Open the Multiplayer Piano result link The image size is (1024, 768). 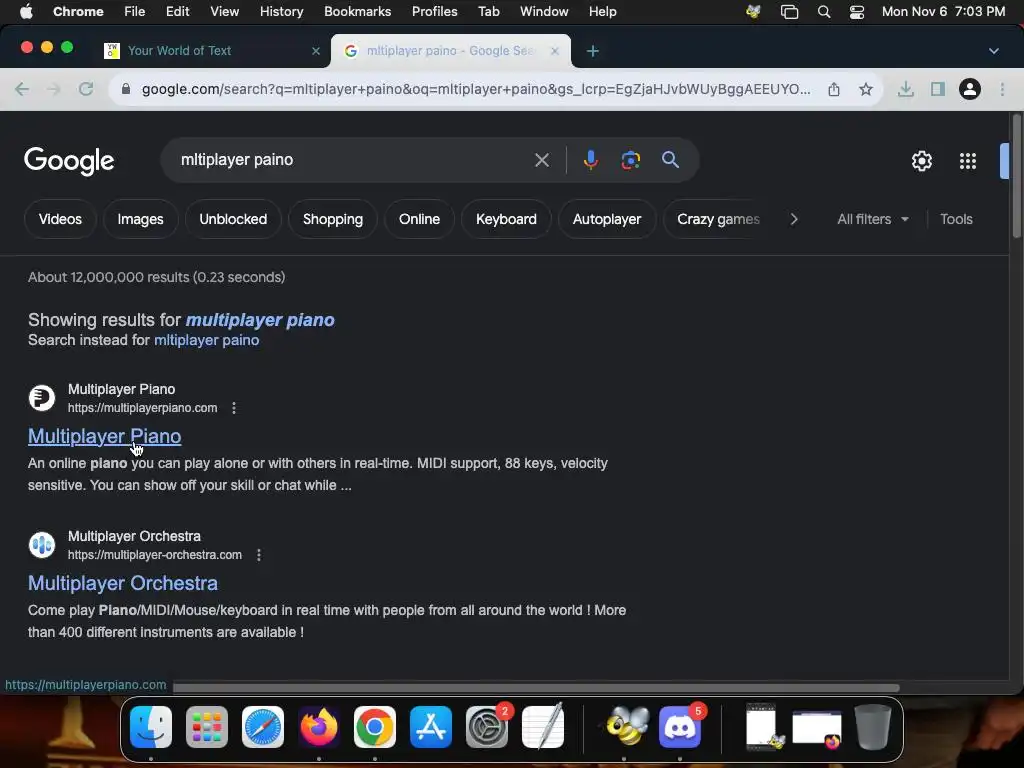coord(104,436)
